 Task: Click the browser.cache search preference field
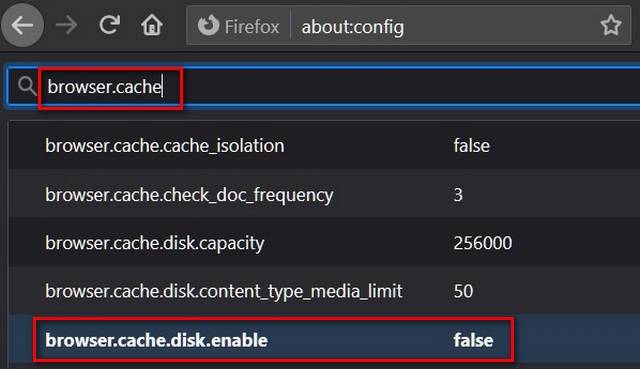click(324, 86)
